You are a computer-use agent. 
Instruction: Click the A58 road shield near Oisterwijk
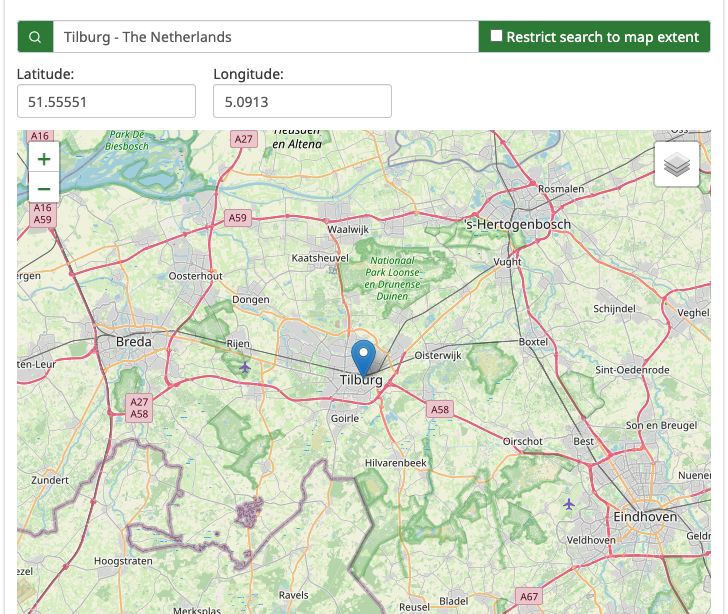439,408
